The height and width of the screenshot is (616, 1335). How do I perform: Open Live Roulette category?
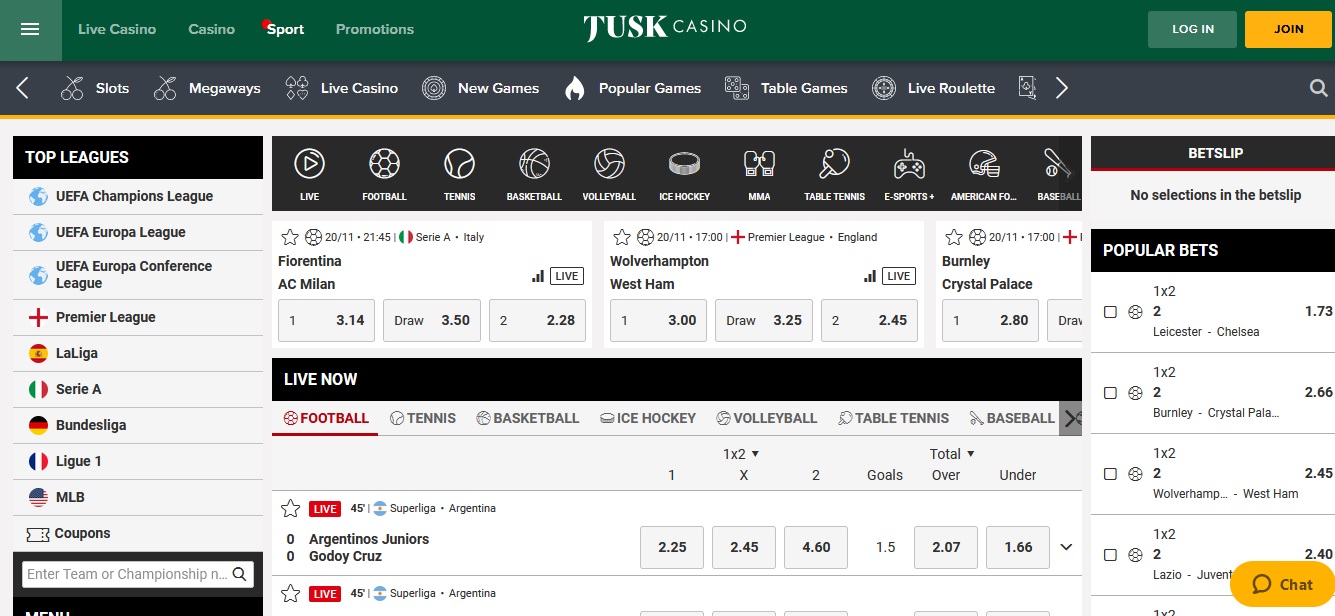tap(934, 88)
